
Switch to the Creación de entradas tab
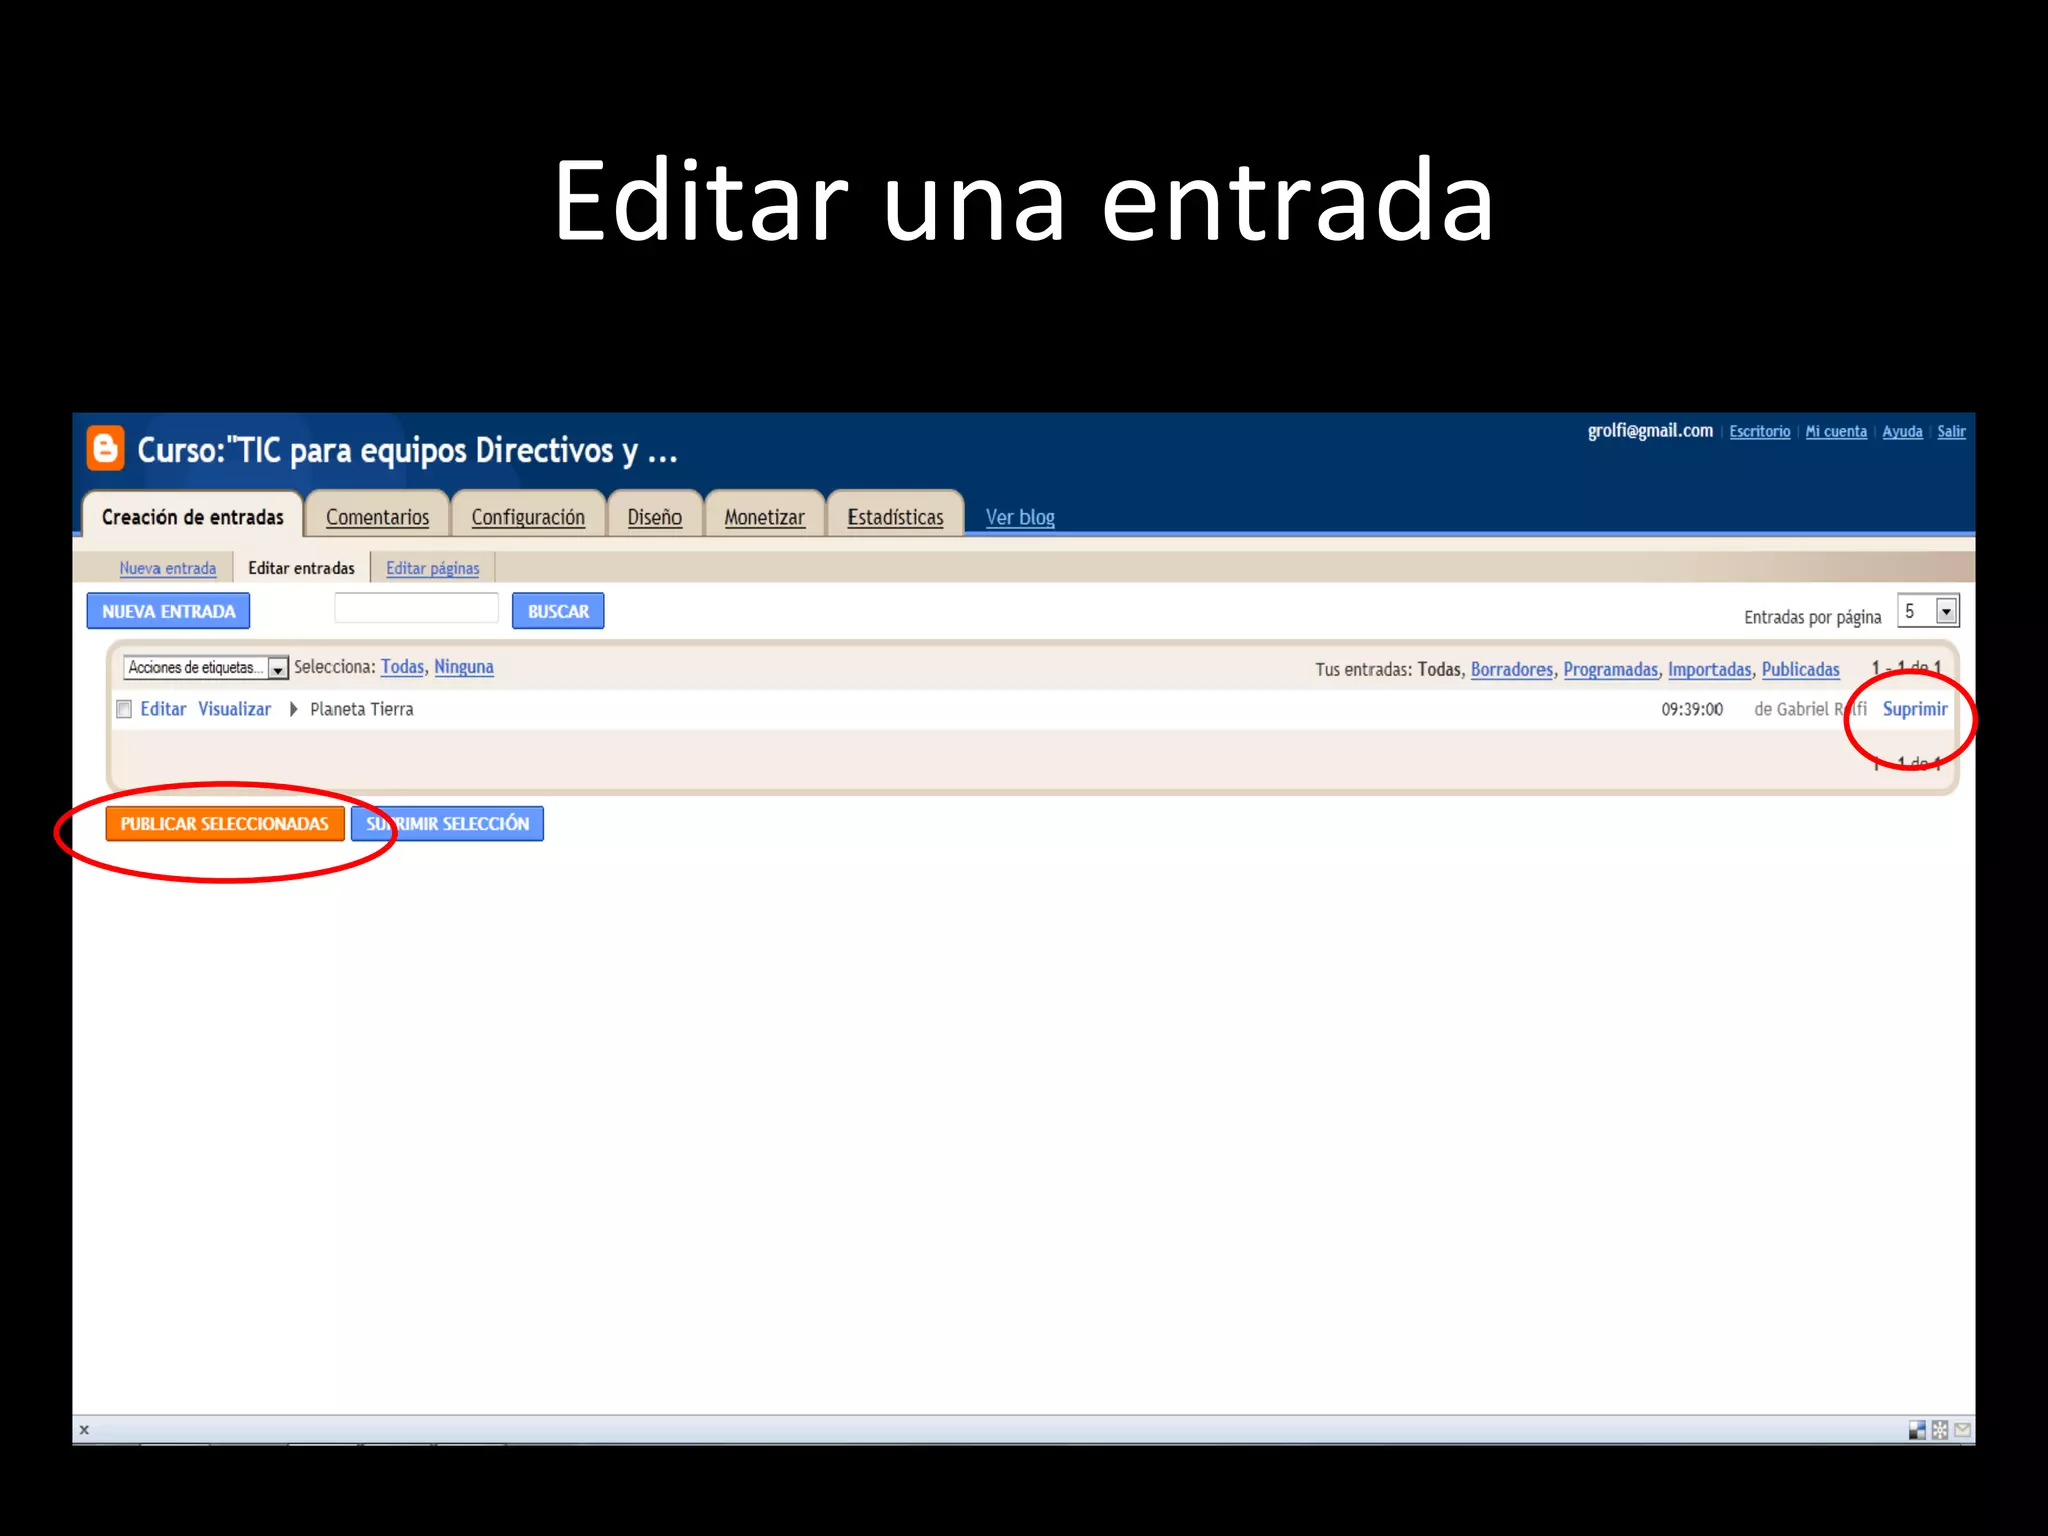point(193,517)
